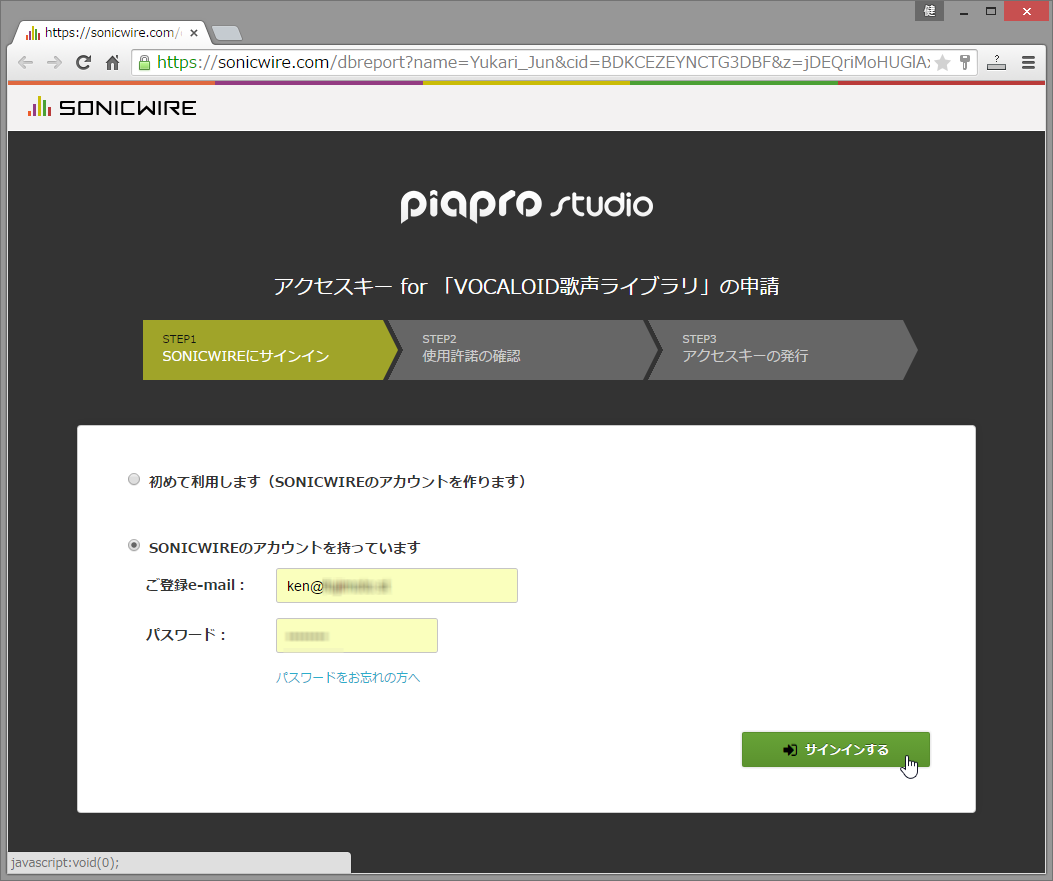This screenshot has width=1053, height=881.
Task: Open the Chrome hamburger menu
Action: (1028, 62)
